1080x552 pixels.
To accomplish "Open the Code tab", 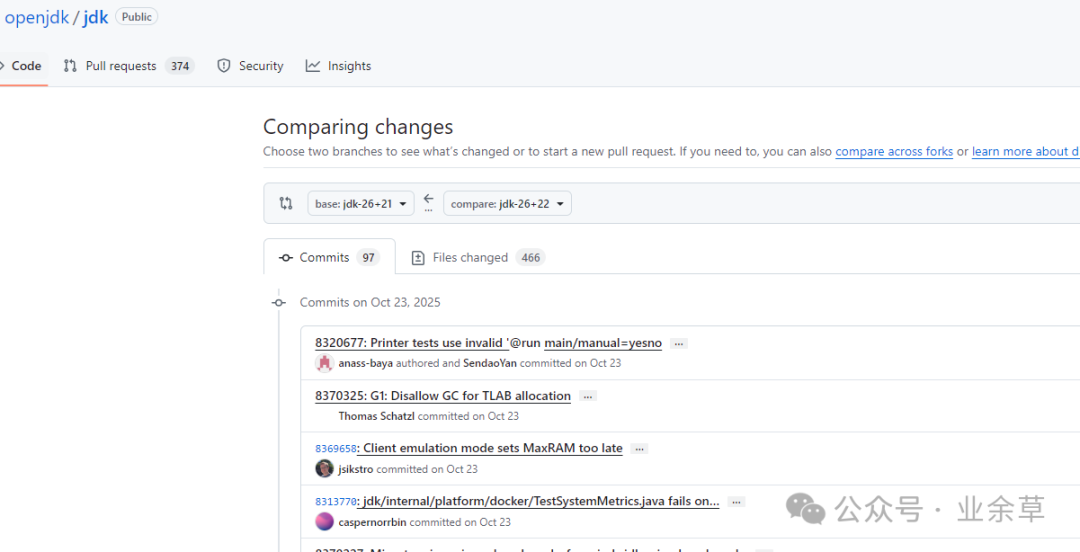I will (25, 66).
